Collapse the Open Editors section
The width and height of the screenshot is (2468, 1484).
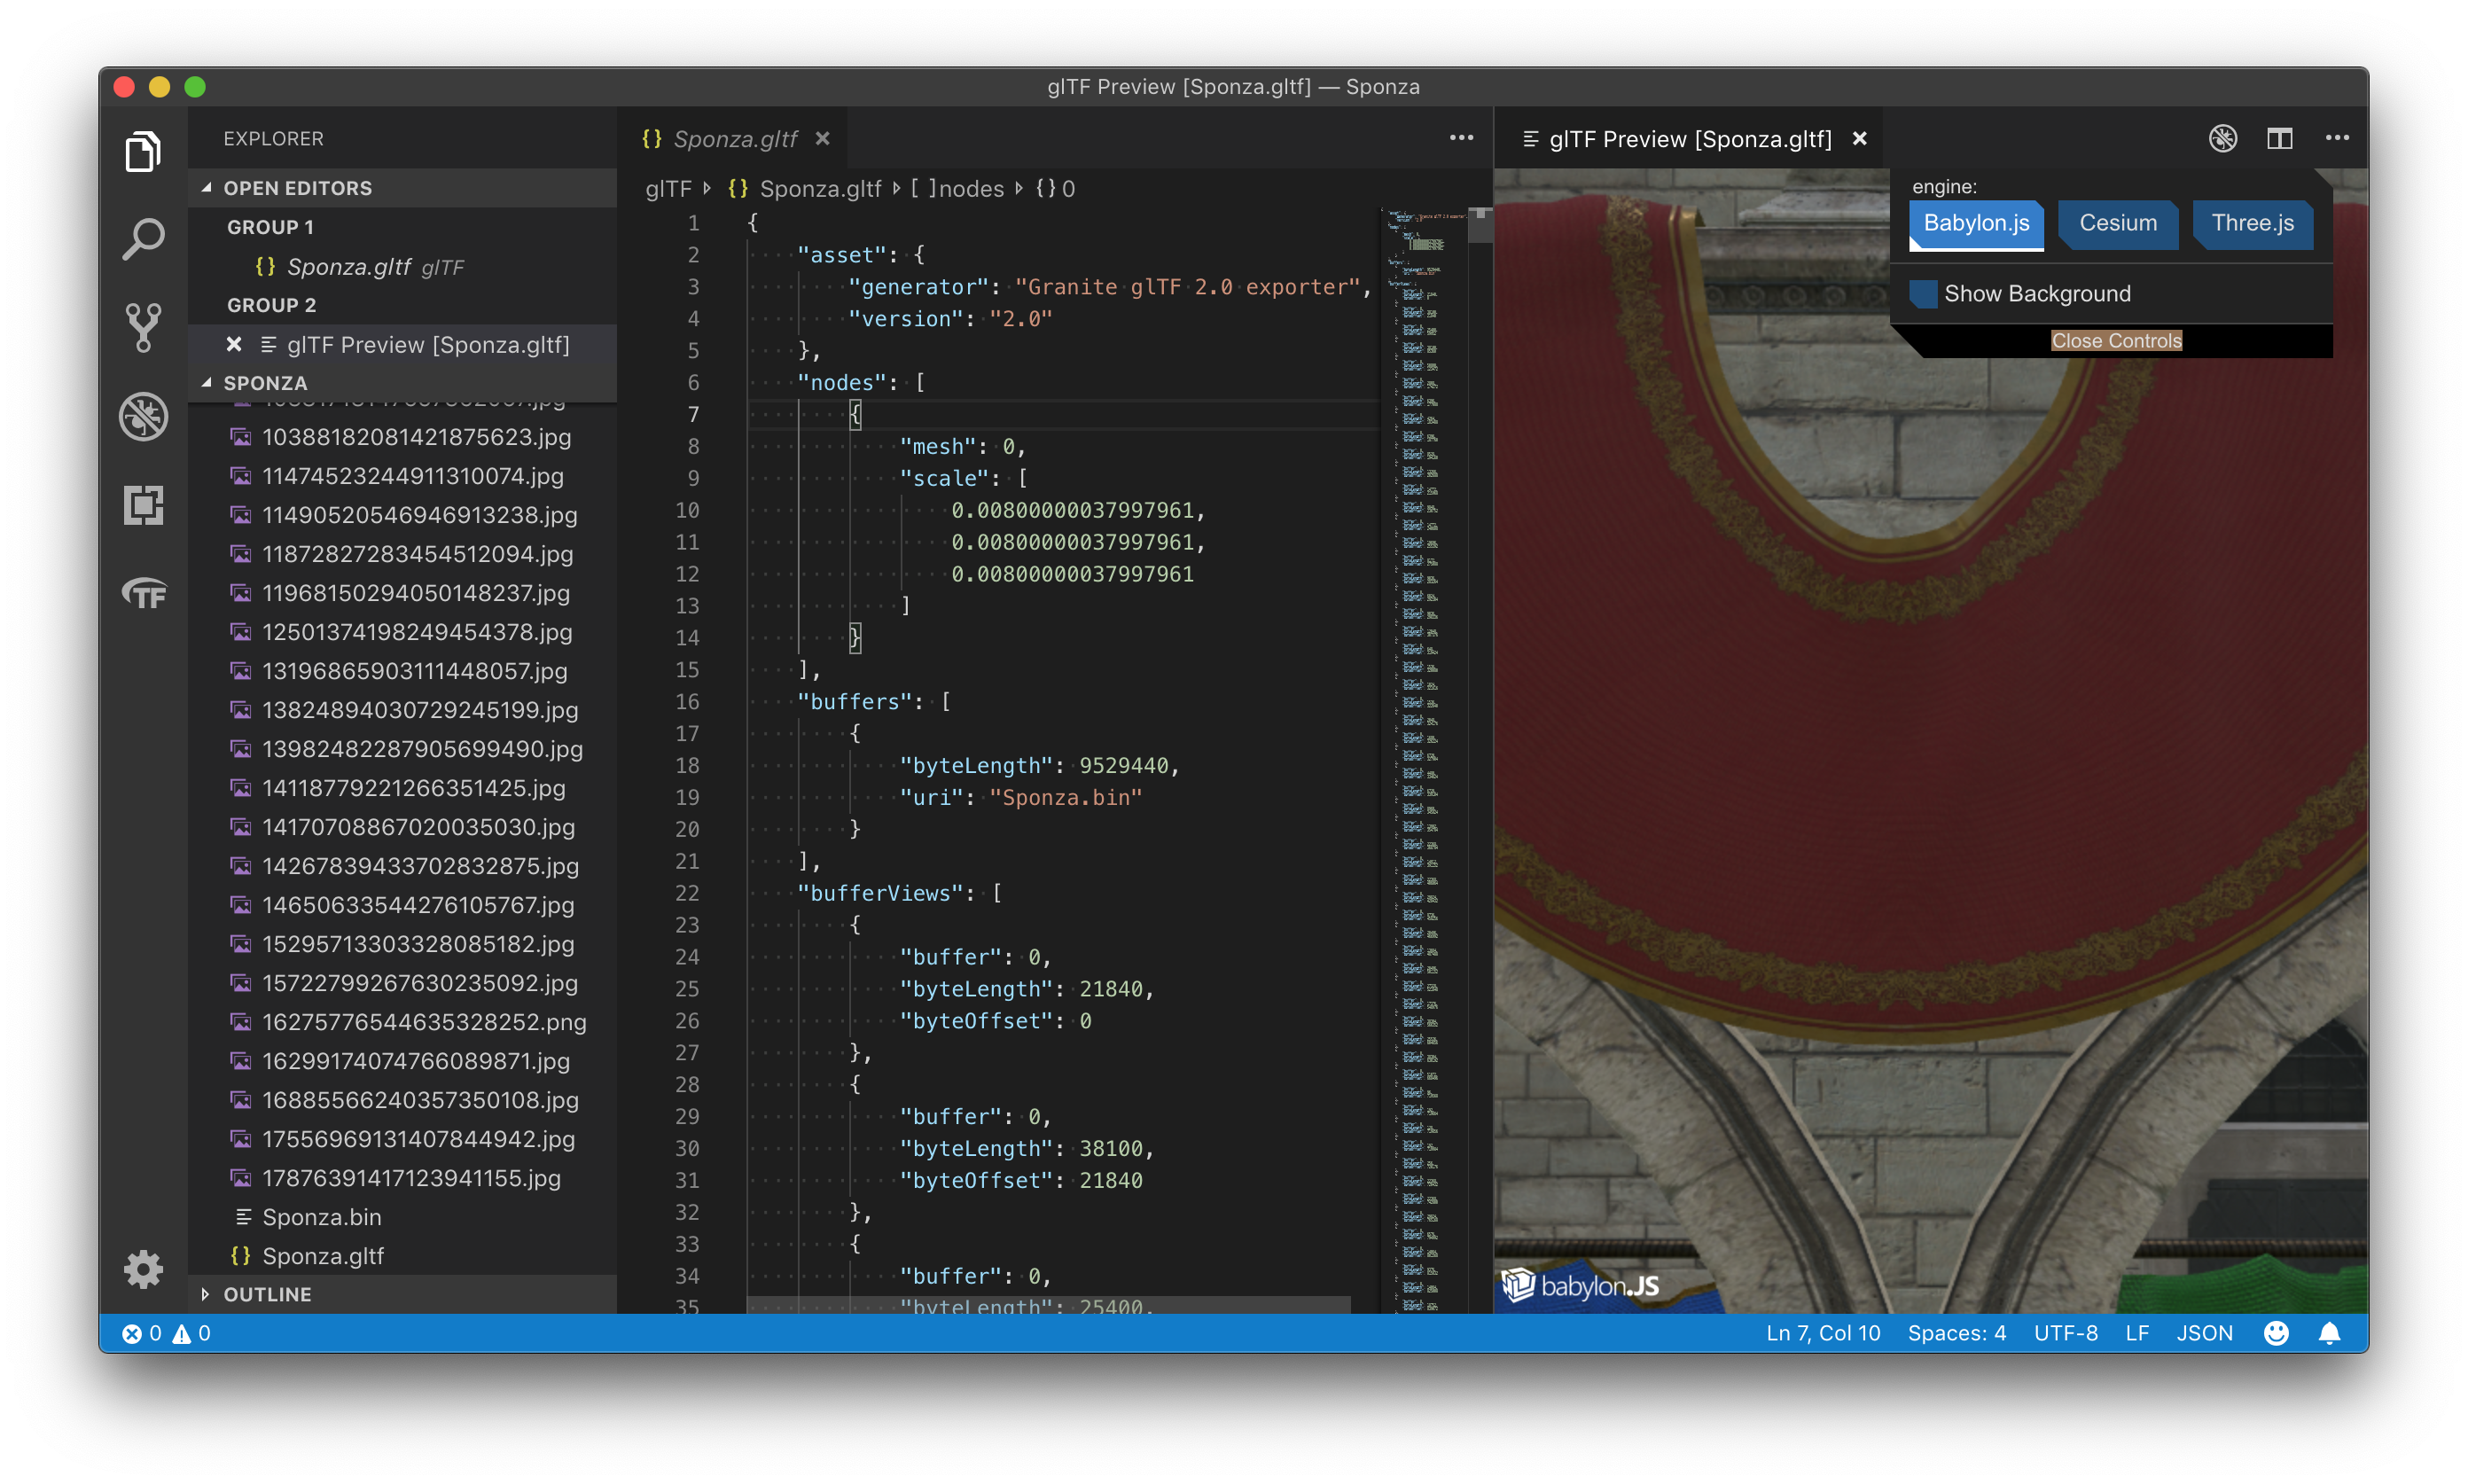coord(402,188)
